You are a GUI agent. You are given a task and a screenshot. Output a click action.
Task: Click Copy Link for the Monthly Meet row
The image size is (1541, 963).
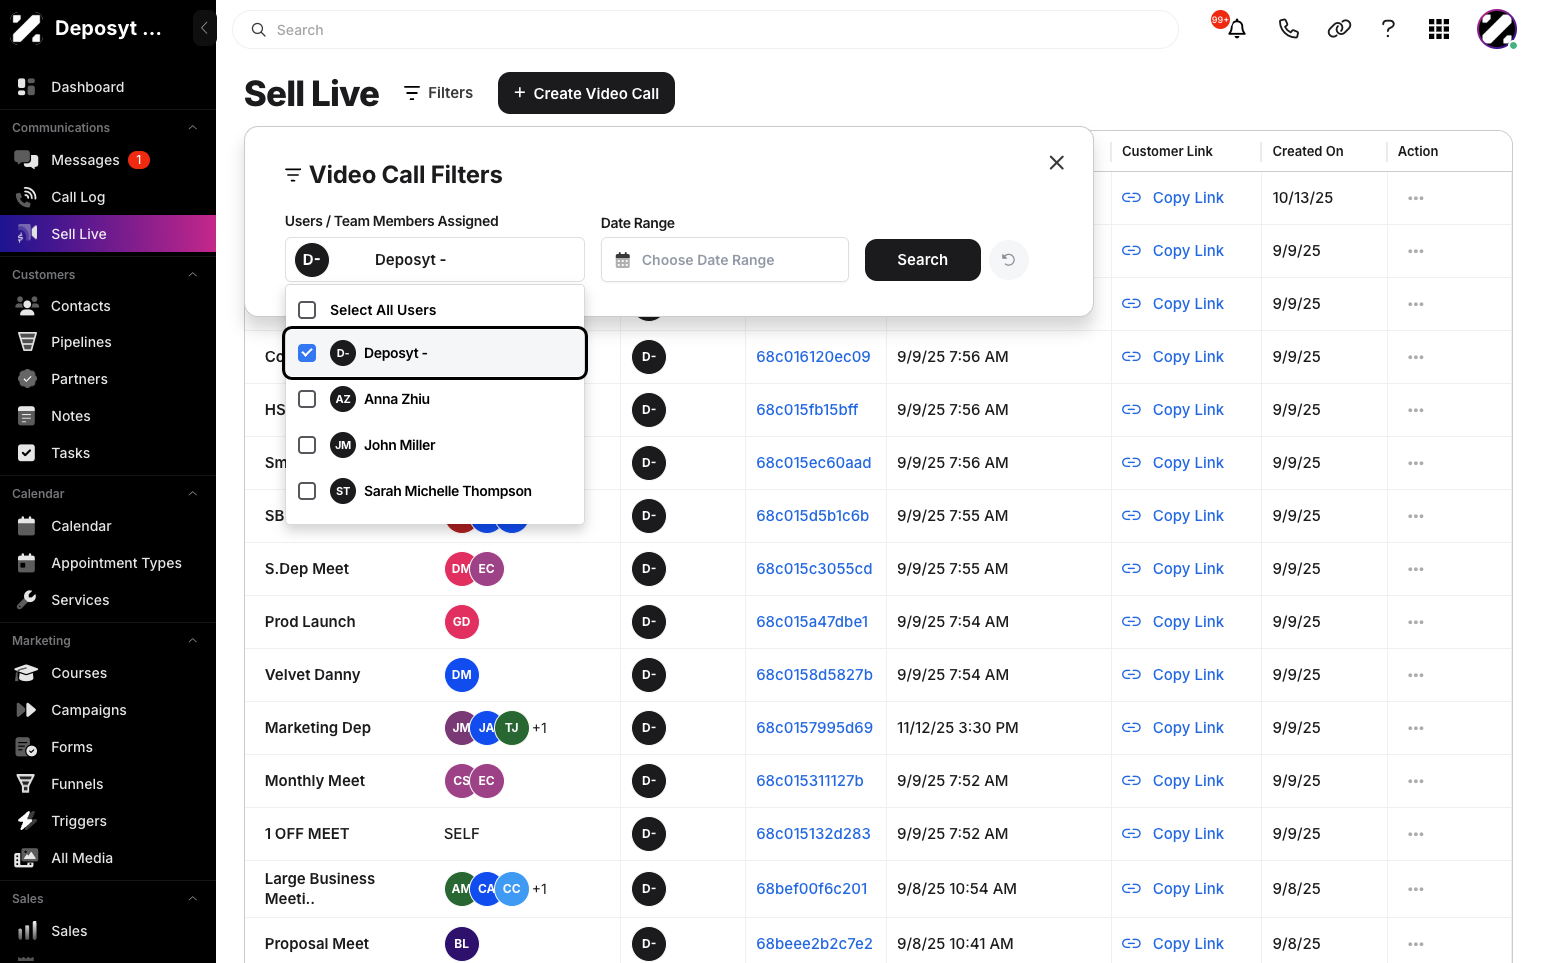pos(1188,781)
